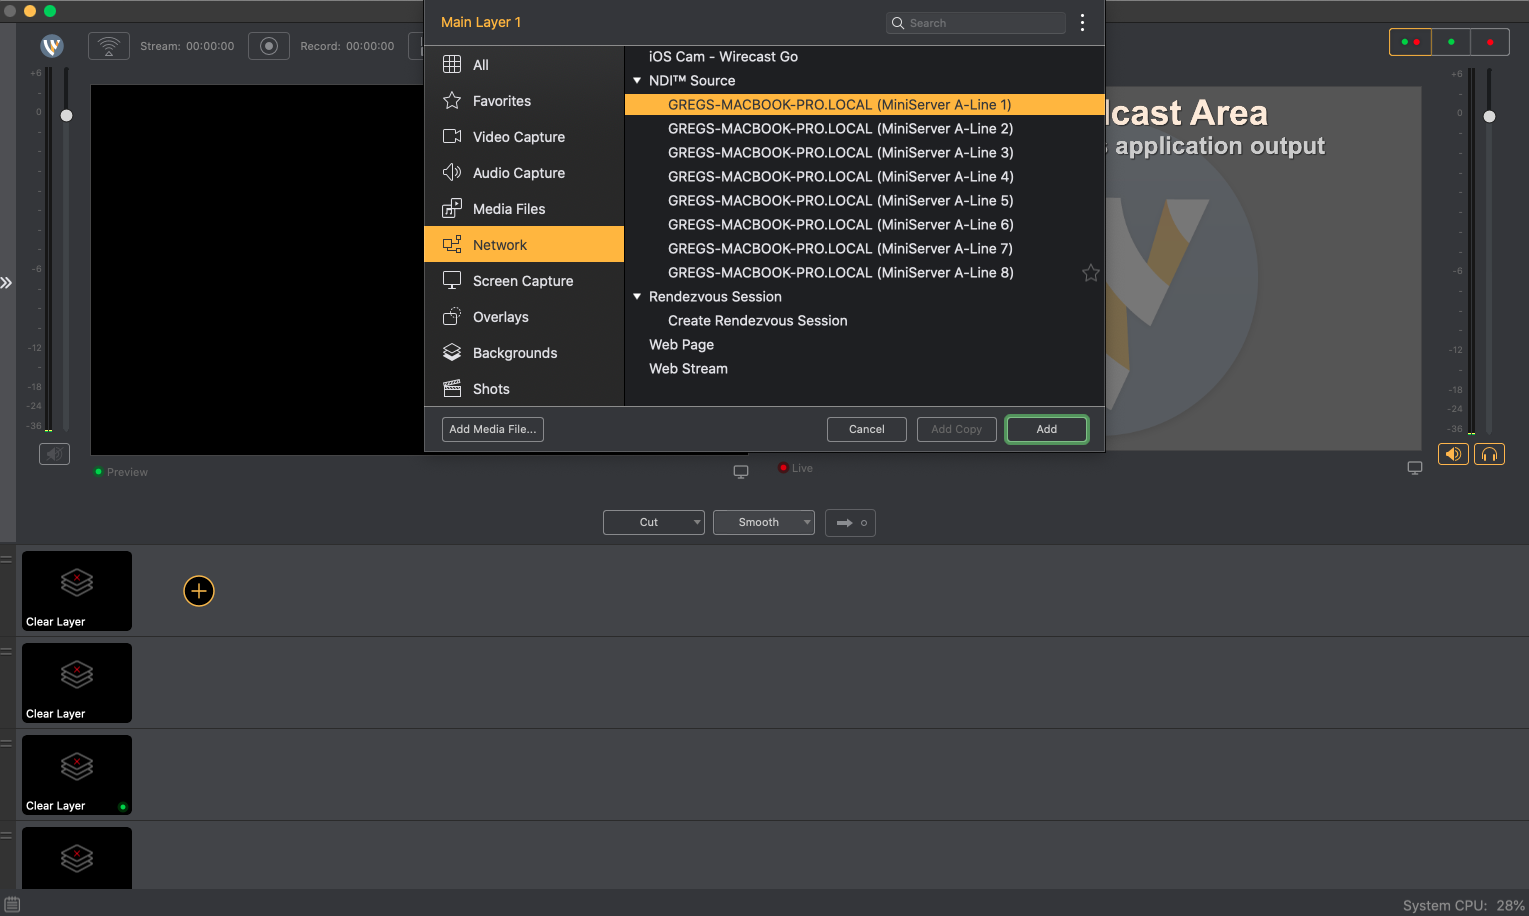Mute the preview audio output speaker icon

coord(54,454)
